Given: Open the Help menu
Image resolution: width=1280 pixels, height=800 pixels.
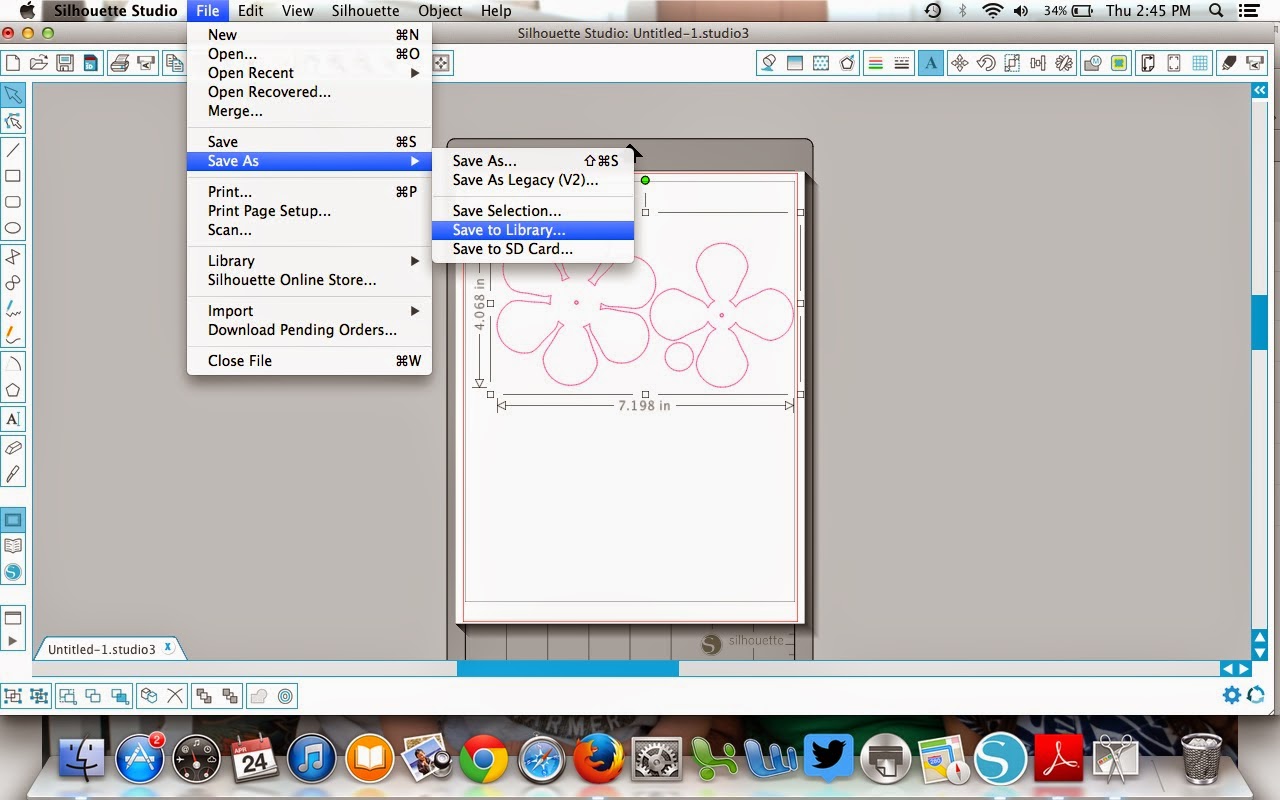Looking at the screenshot, I should click(496, 11).
